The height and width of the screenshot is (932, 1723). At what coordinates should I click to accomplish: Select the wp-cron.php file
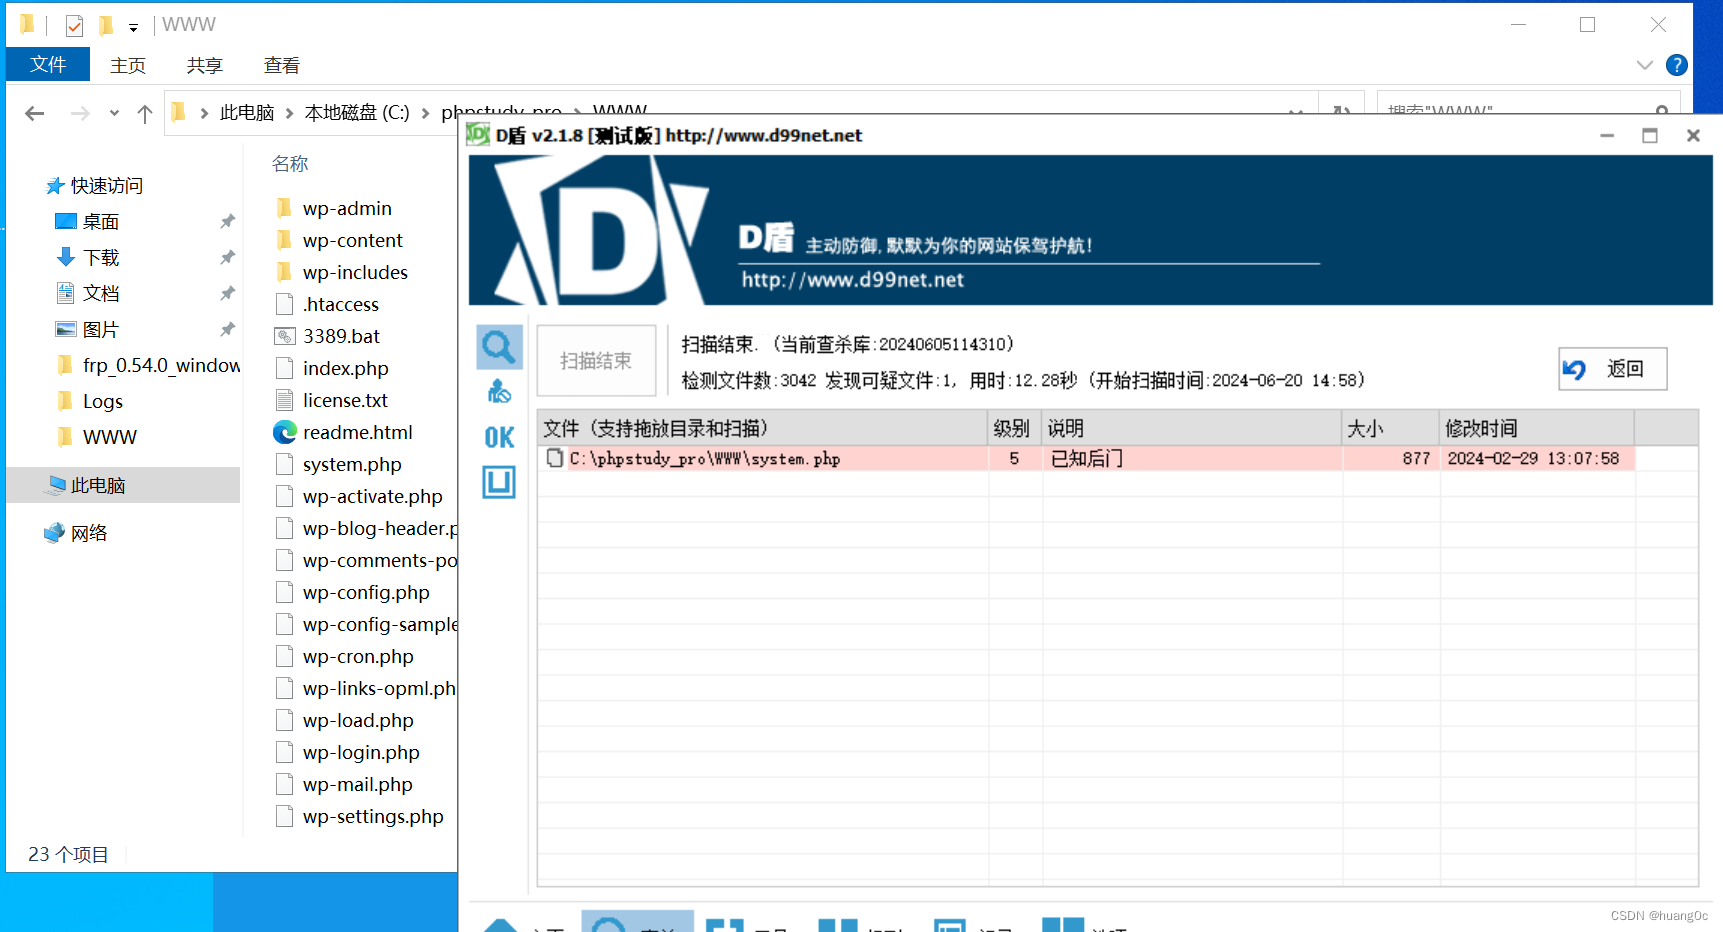358,656
